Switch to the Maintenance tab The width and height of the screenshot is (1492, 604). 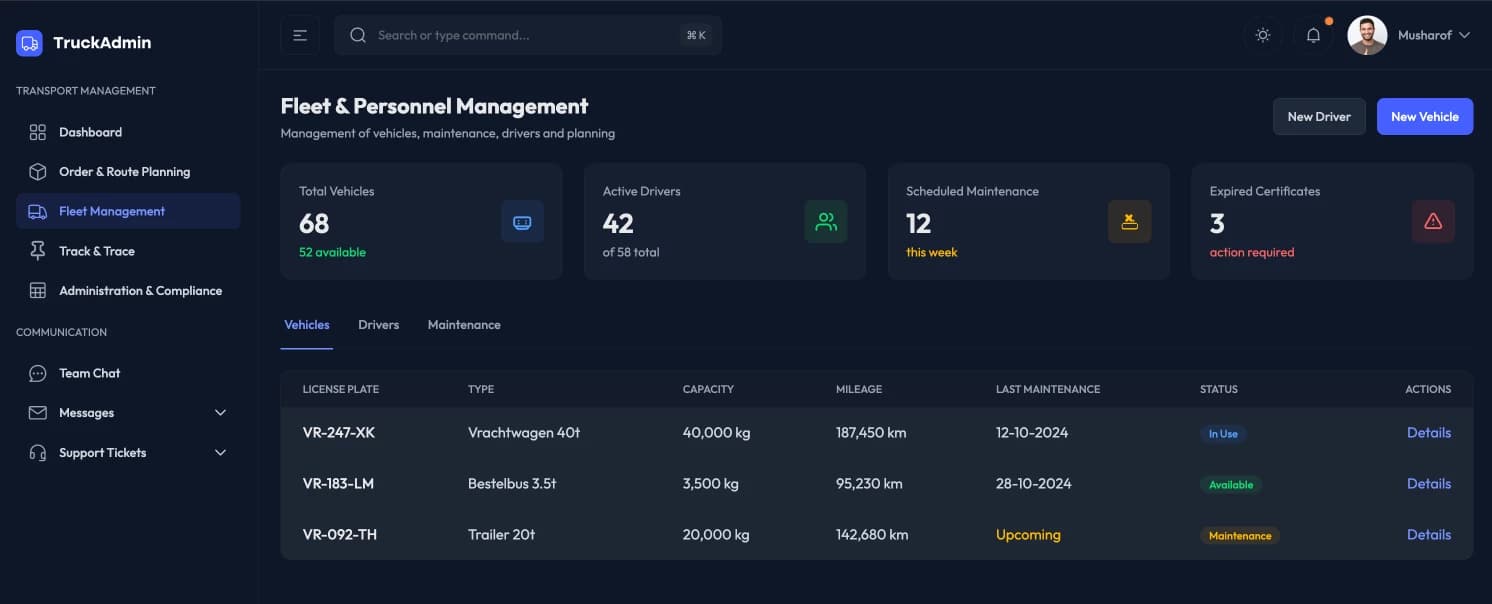pos(464,325)
